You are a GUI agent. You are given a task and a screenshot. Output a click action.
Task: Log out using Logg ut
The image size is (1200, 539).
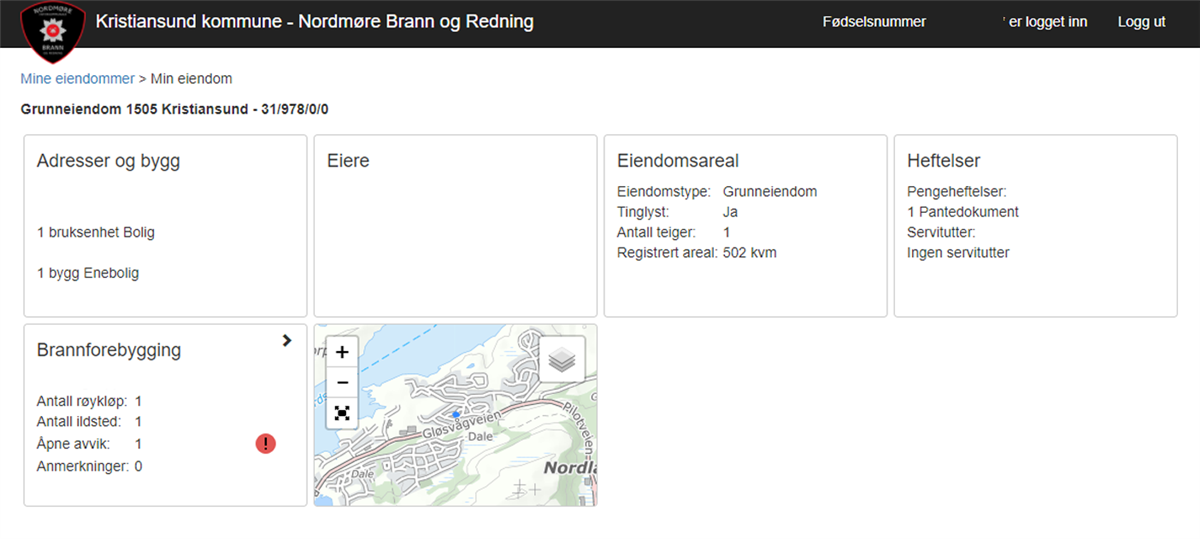pos(1141,22)
